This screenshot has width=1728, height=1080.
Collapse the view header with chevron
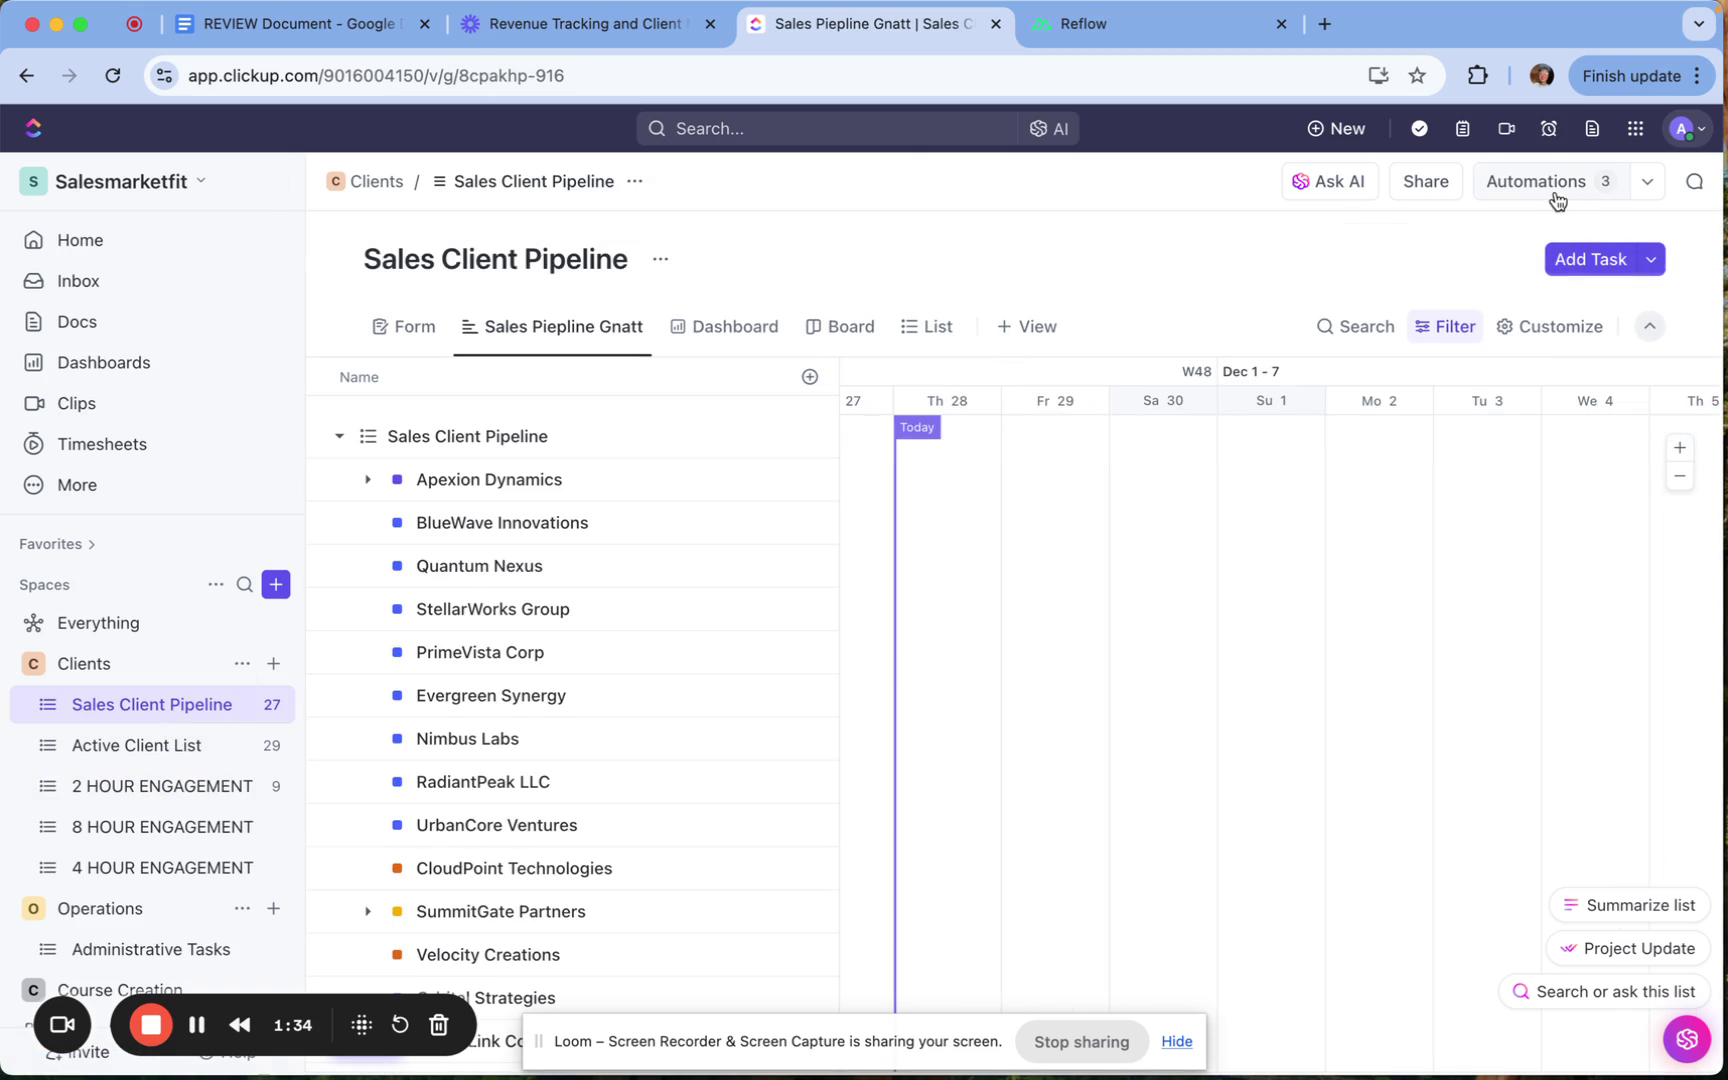1649,327
